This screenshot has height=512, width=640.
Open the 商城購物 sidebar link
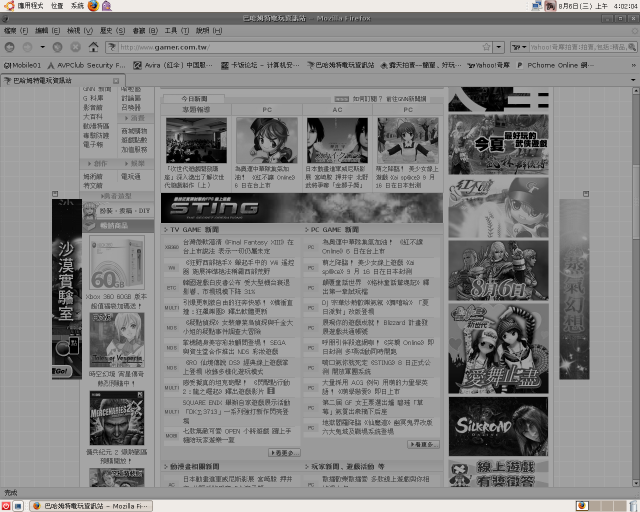[134, 131]
